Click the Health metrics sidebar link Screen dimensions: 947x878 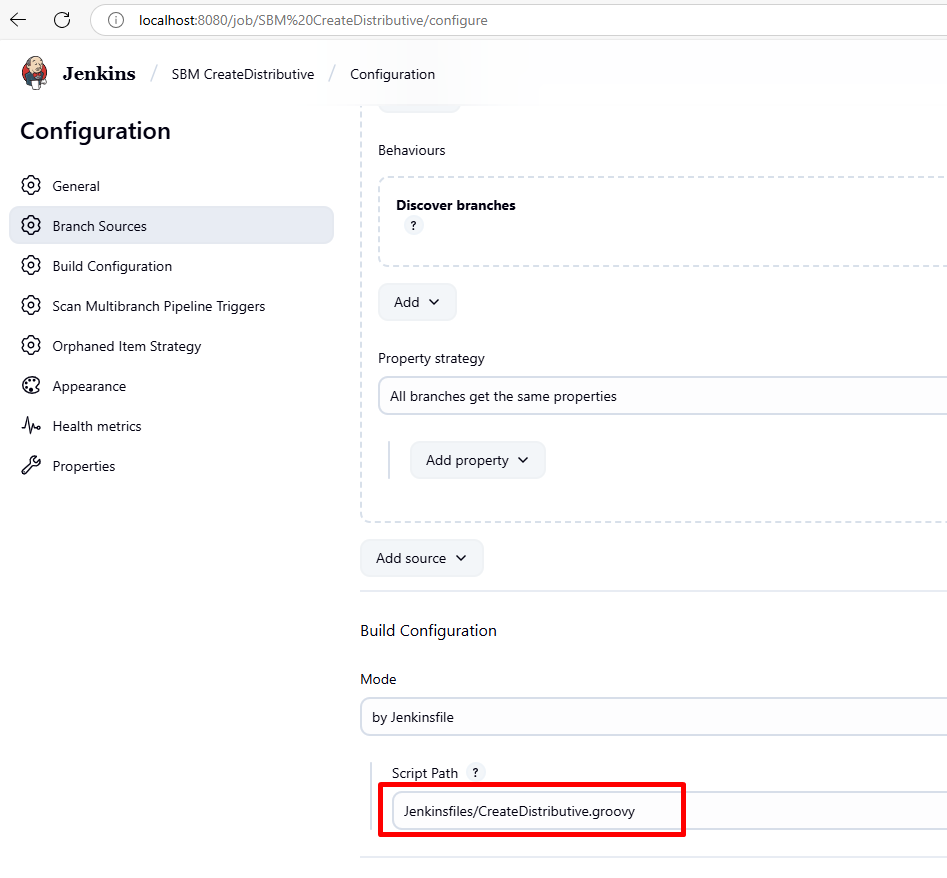(97, 426)
